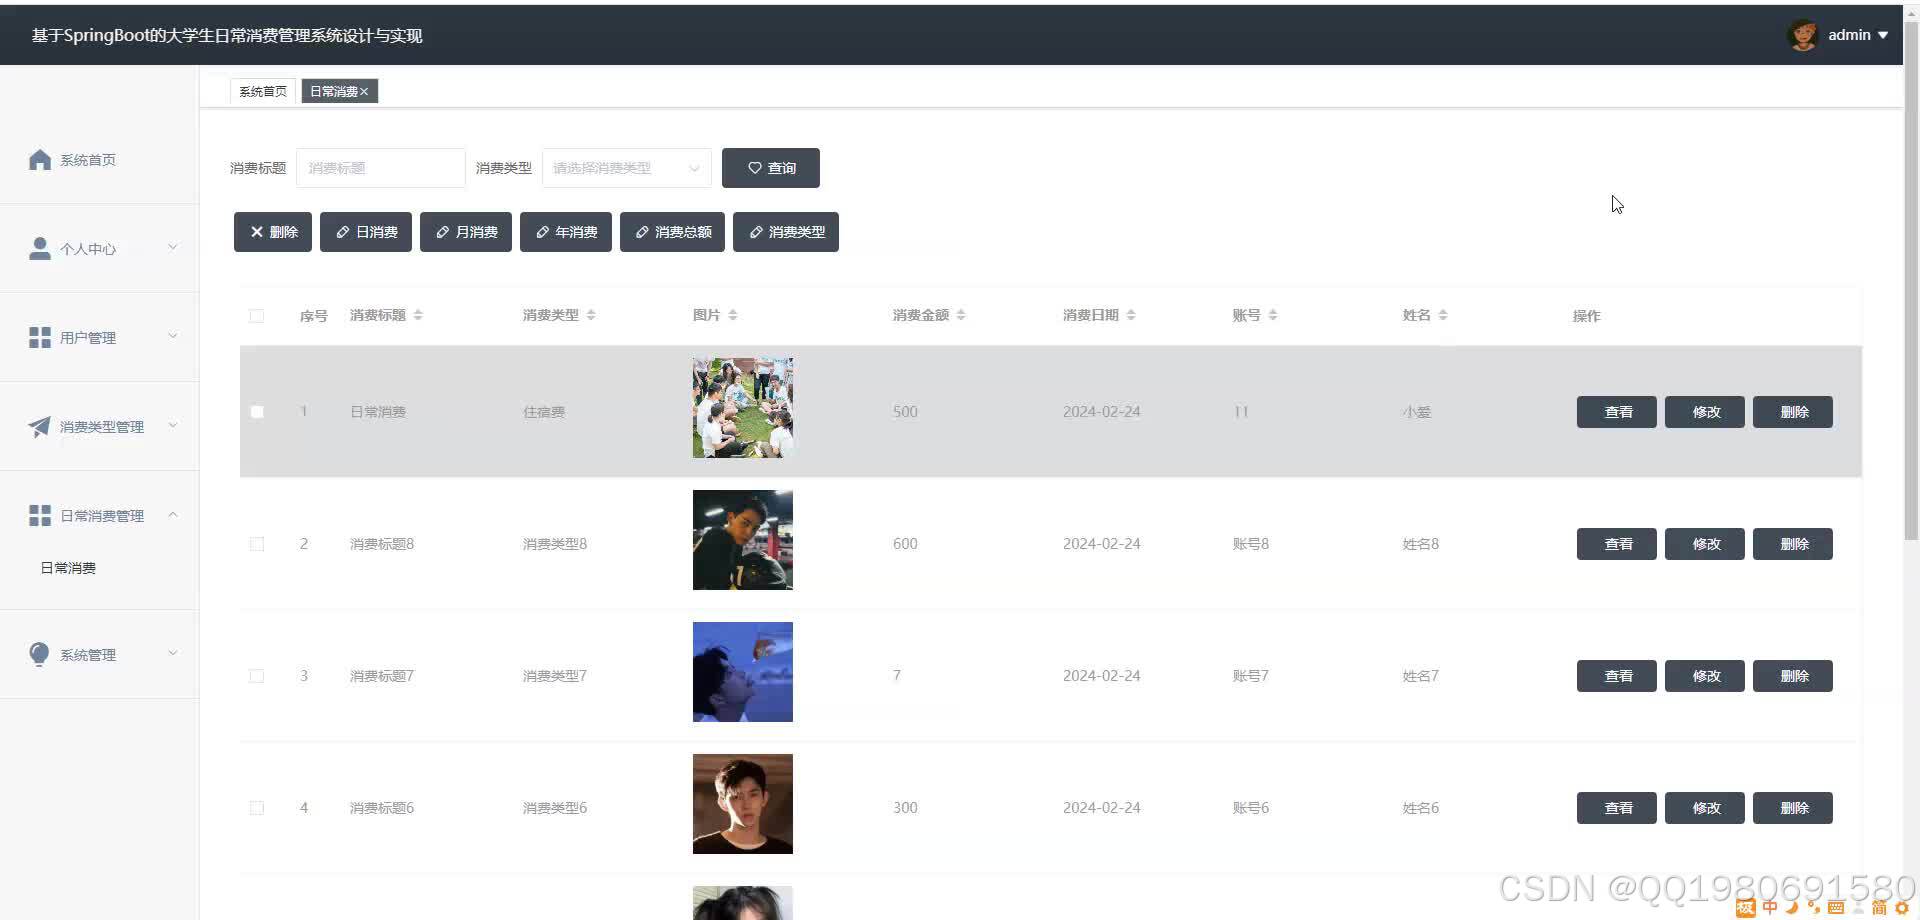Click 修改 for row 1 日常消费
The width and height of the screenshot is (1920, 920).
tap(1705, 412)
